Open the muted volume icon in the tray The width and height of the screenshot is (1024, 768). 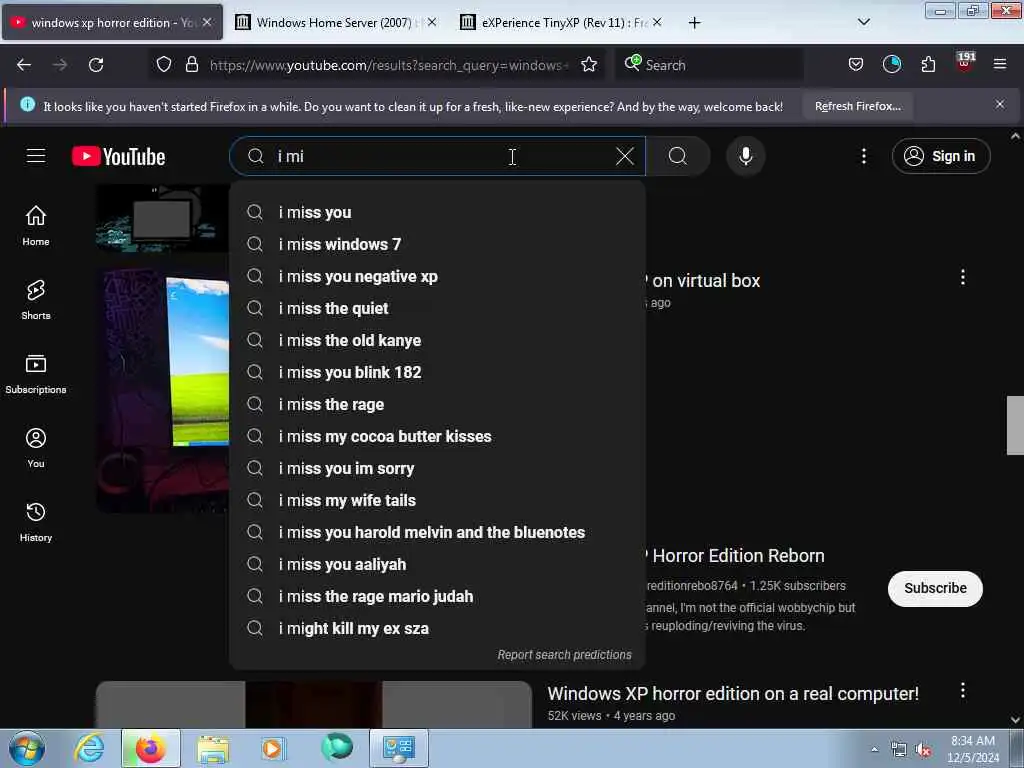pyautogui.click(x=923, y=750)
